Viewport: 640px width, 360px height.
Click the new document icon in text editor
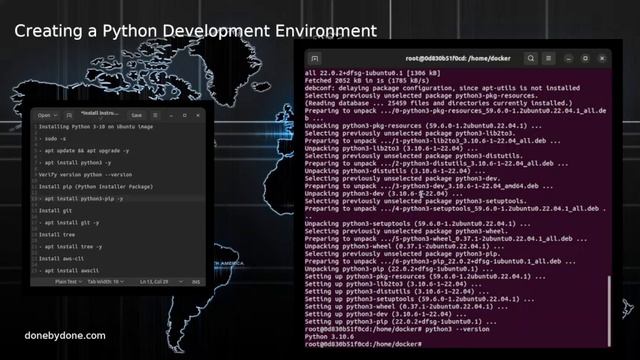(x=69, y=116)
